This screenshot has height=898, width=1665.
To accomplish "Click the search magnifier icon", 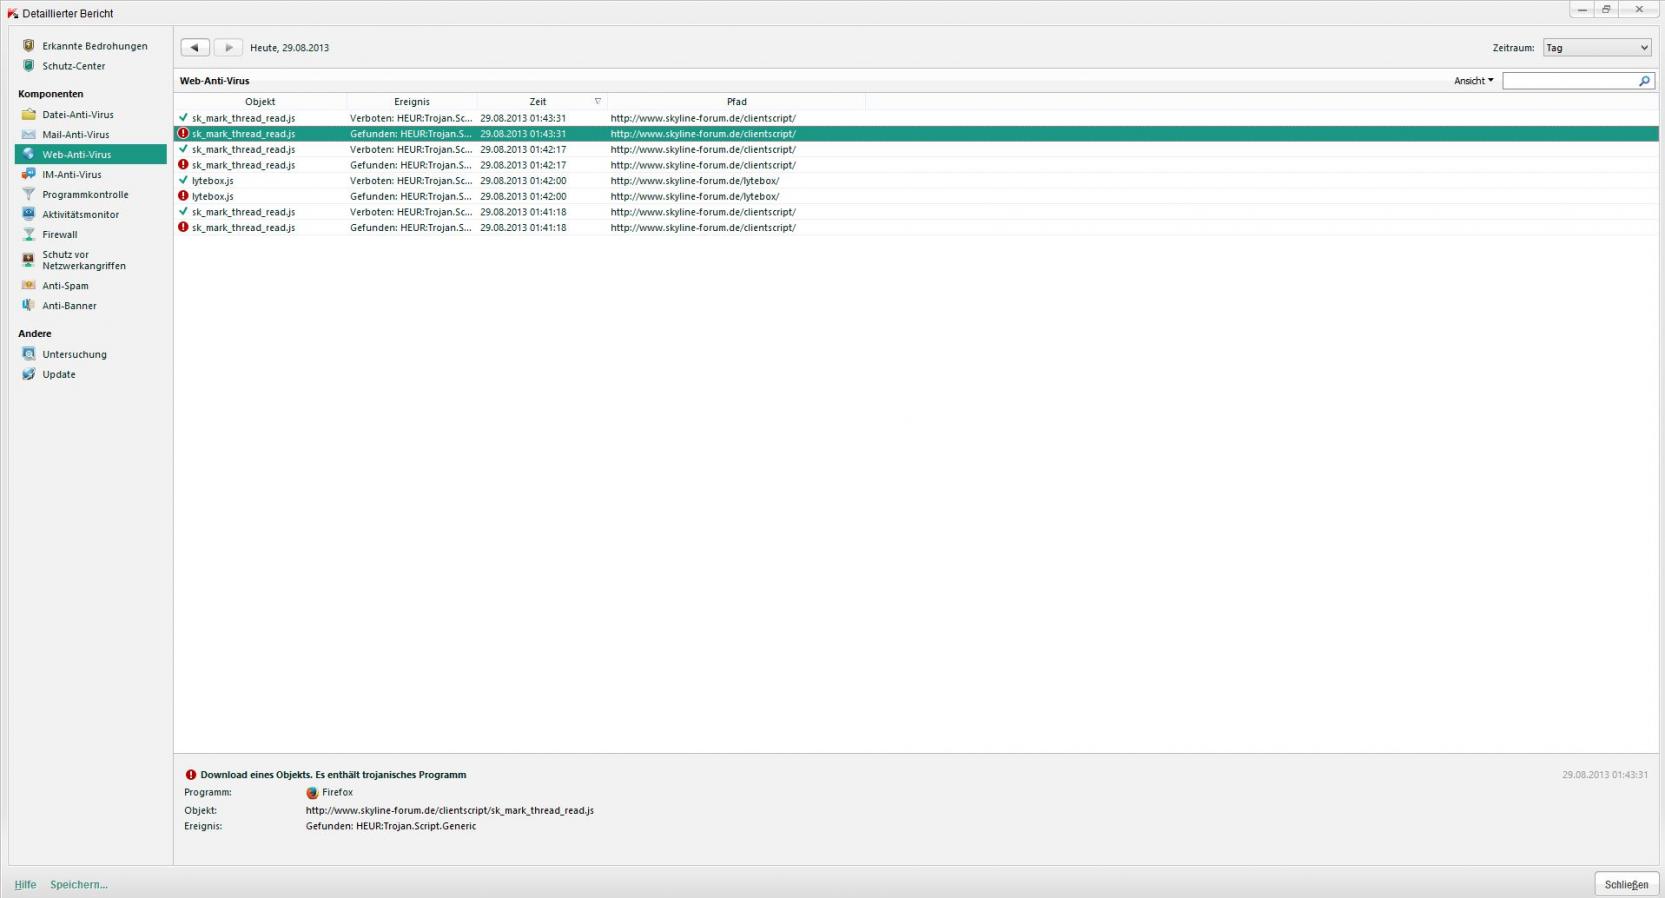I will (x=1644, y=81).
